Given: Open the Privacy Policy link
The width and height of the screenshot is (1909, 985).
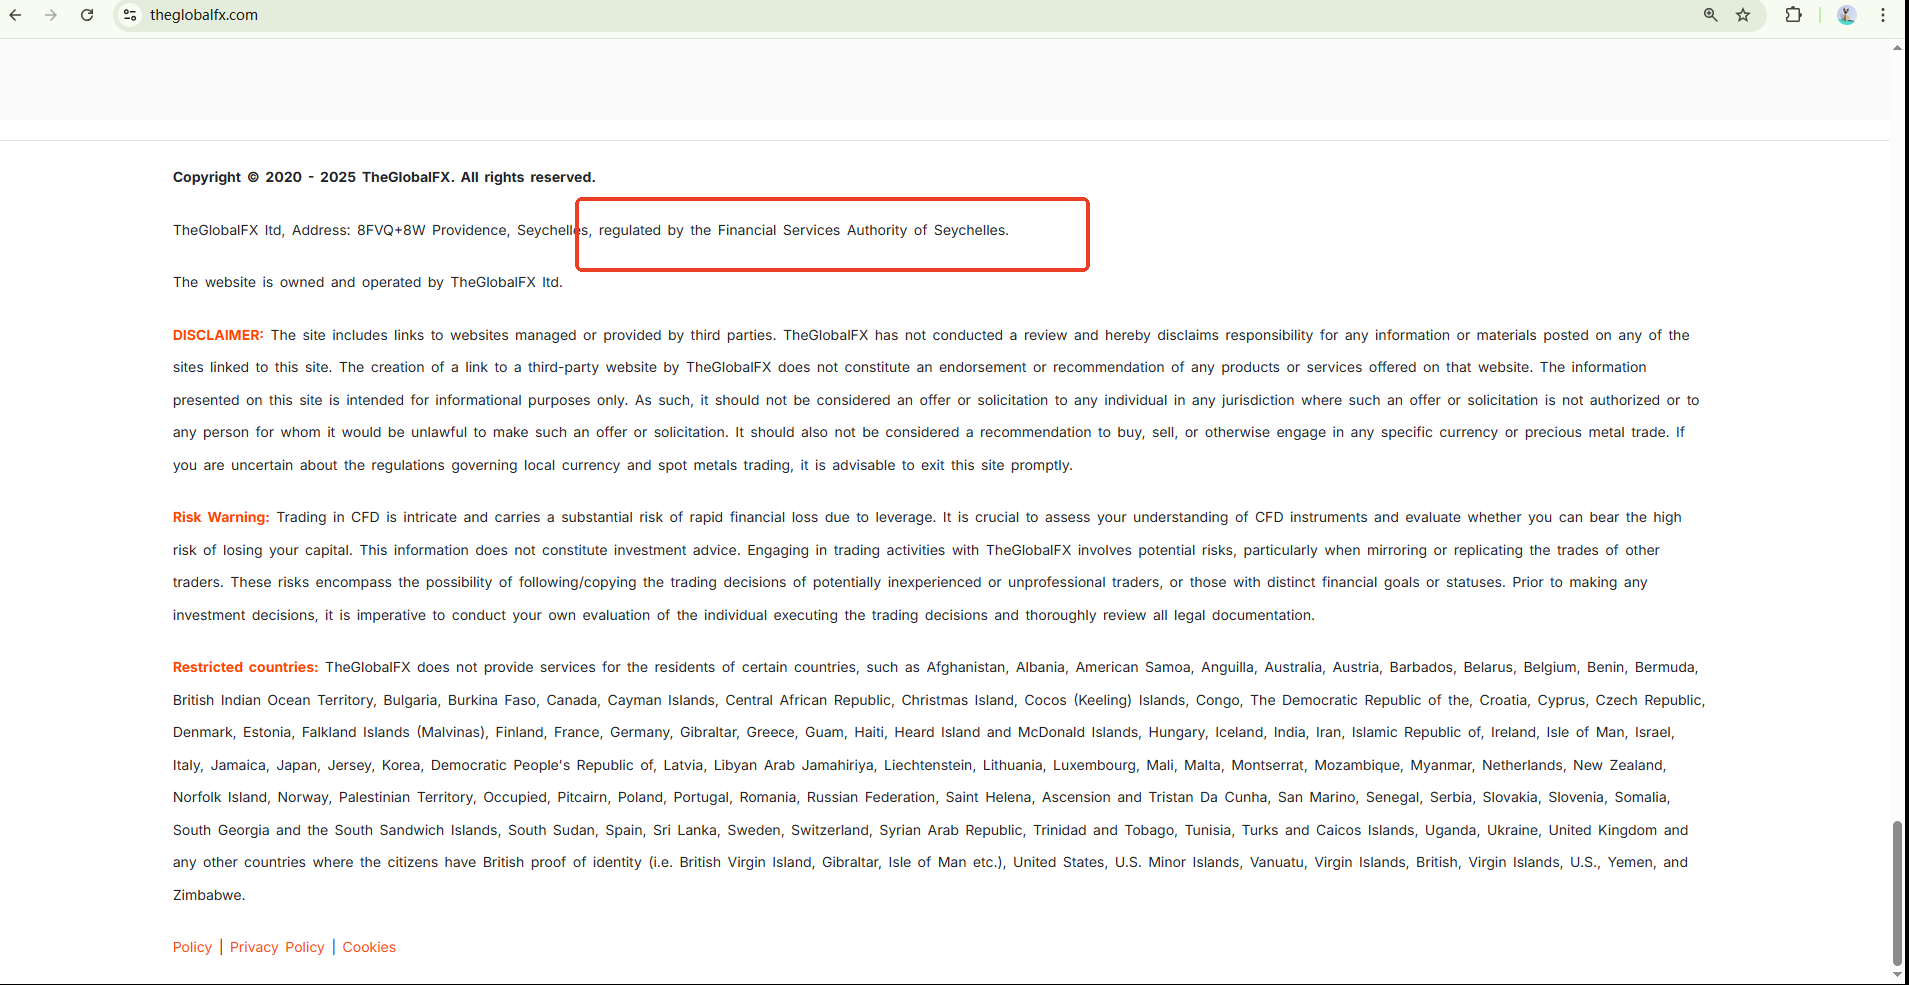Looking at the screenshot, I should point(277,947).
